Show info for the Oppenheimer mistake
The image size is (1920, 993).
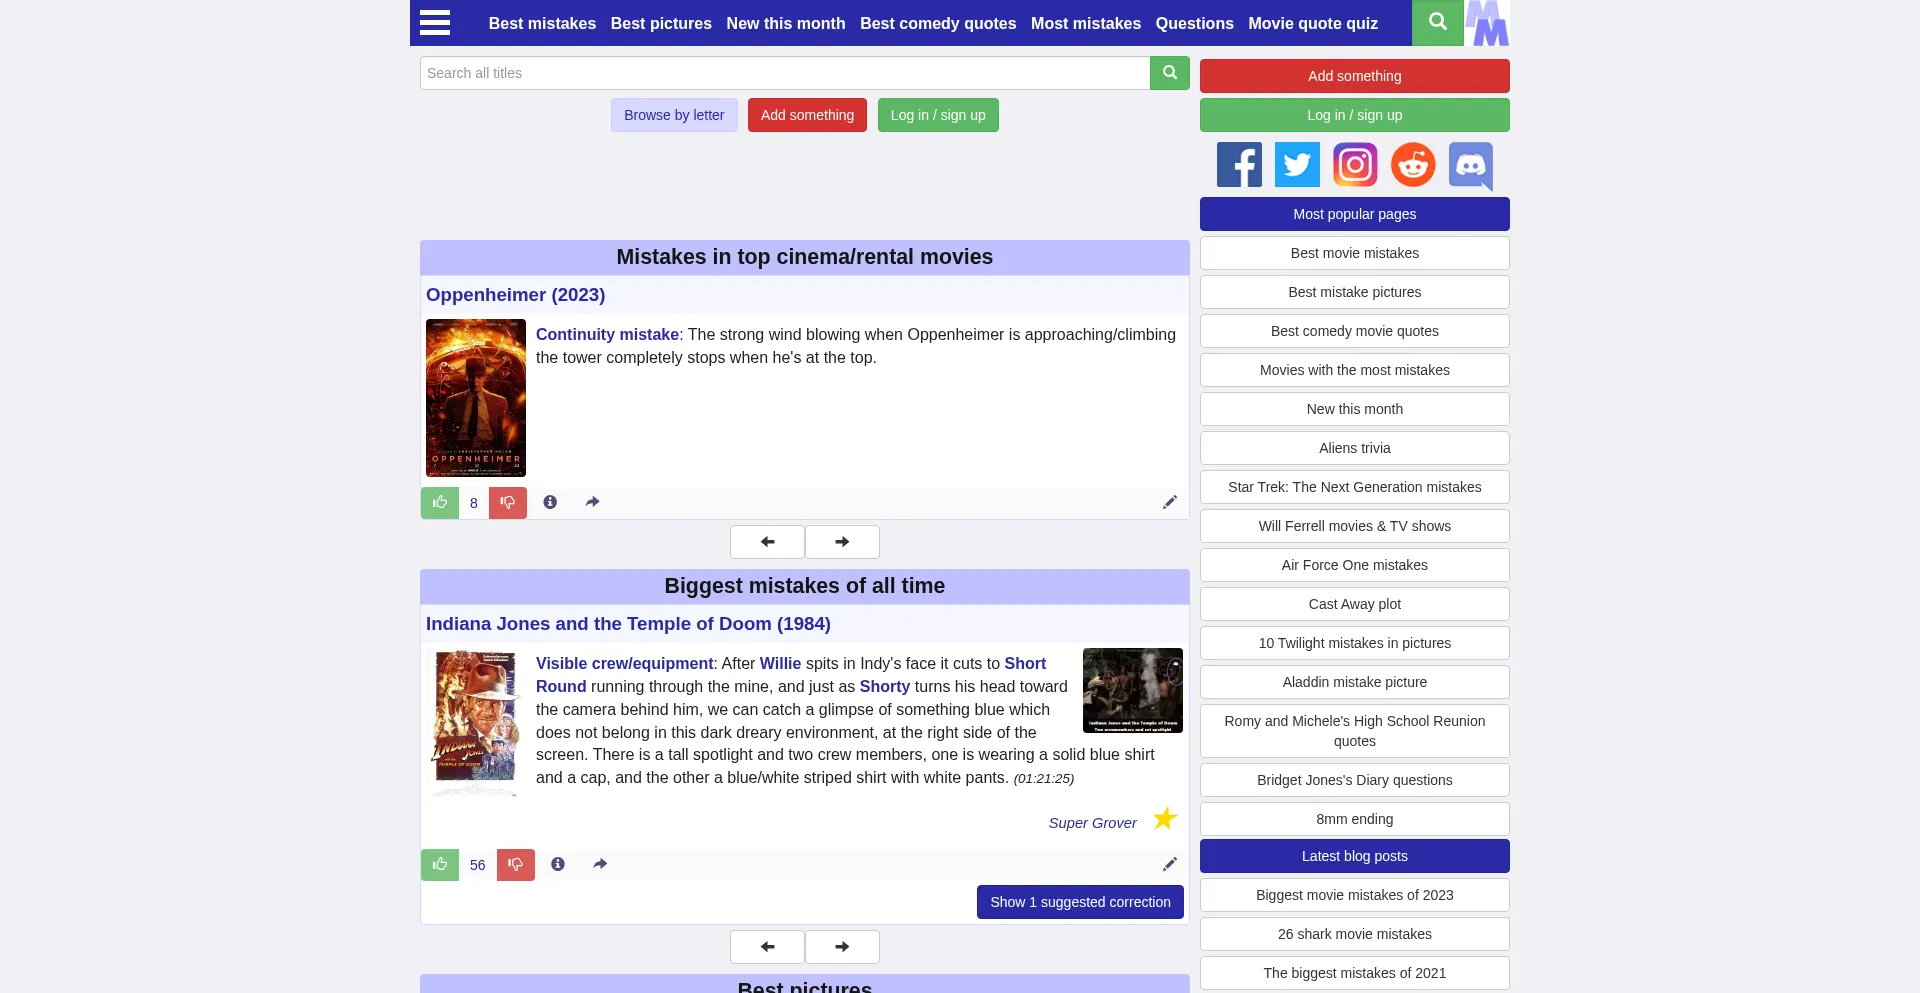pos(550,502)
